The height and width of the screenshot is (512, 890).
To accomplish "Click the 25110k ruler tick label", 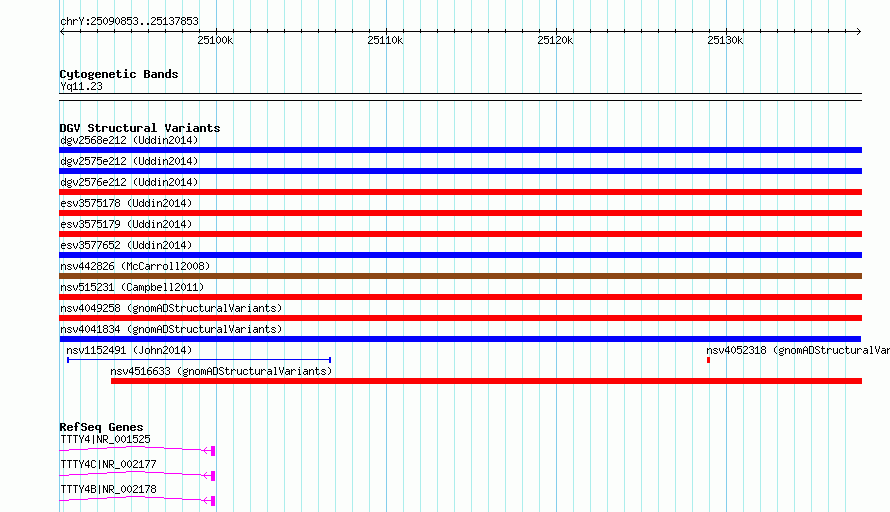I will (385, 40).
